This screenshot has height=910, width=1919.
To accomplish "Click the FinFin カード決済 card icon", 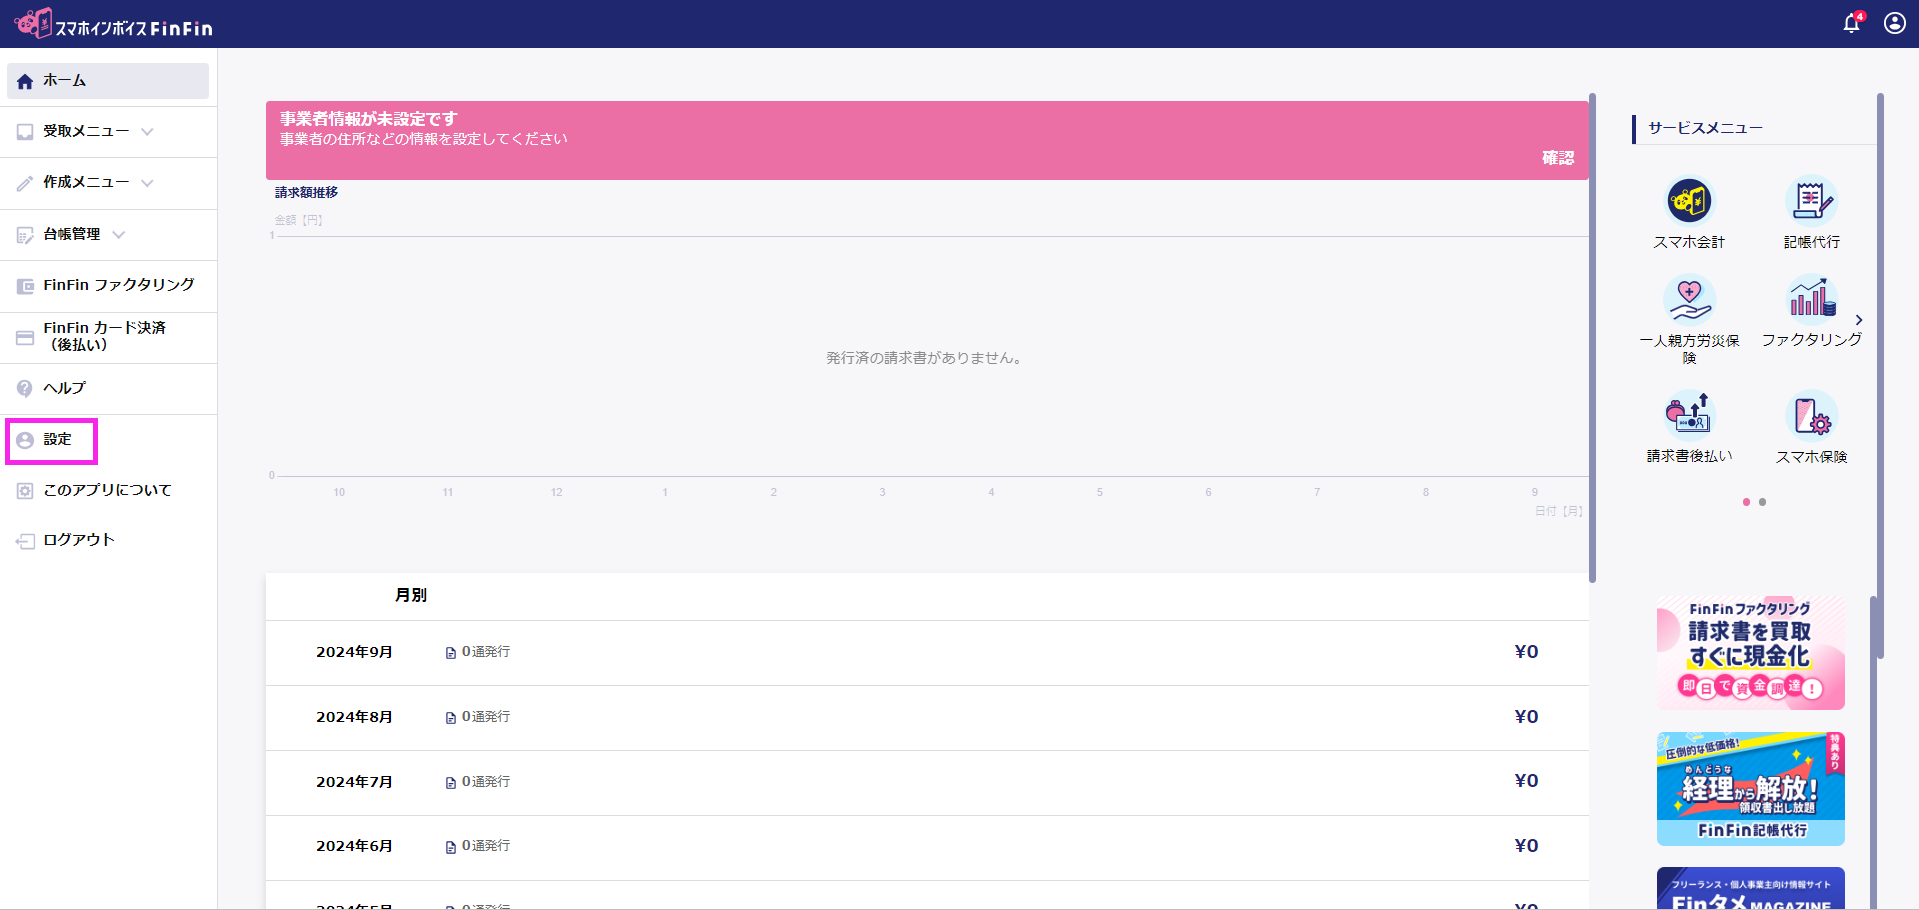I will 25,338.
